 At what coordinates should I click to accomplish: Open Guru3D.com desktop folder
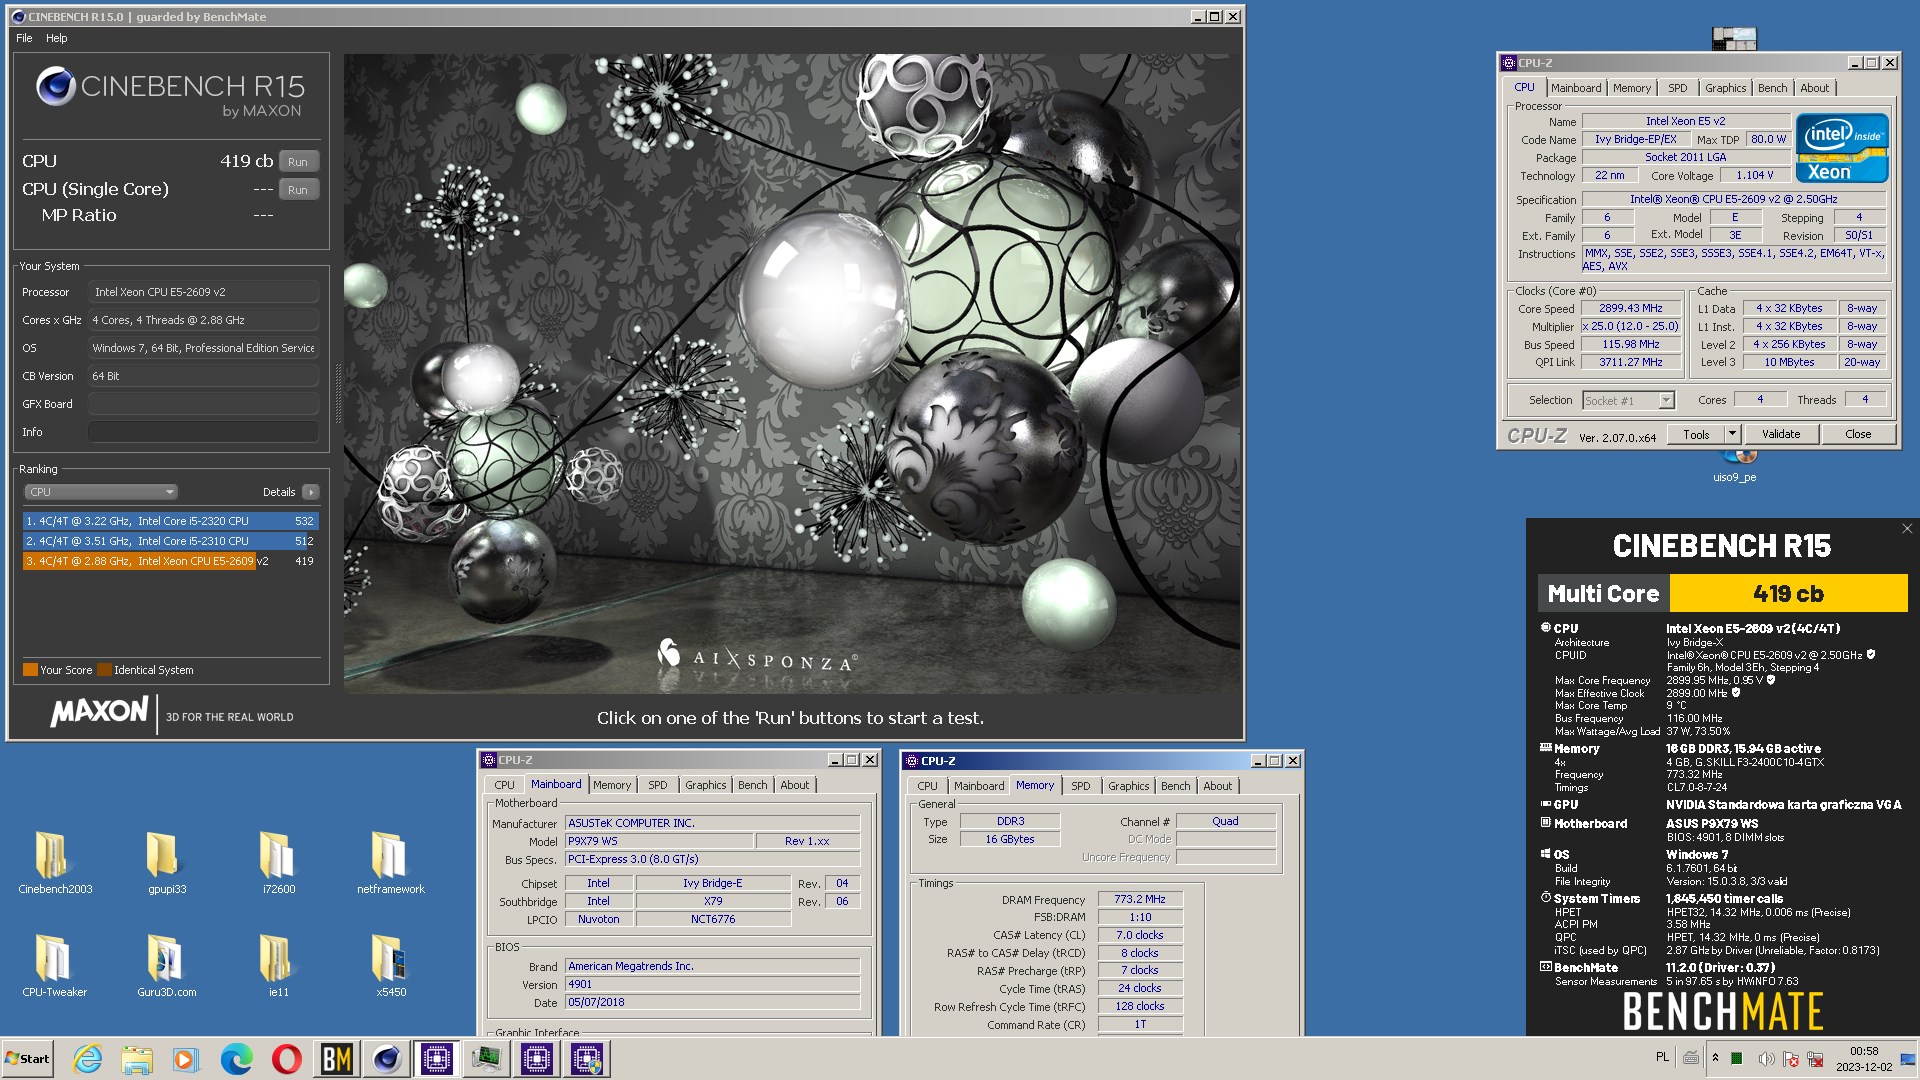(x=167, y=965)
